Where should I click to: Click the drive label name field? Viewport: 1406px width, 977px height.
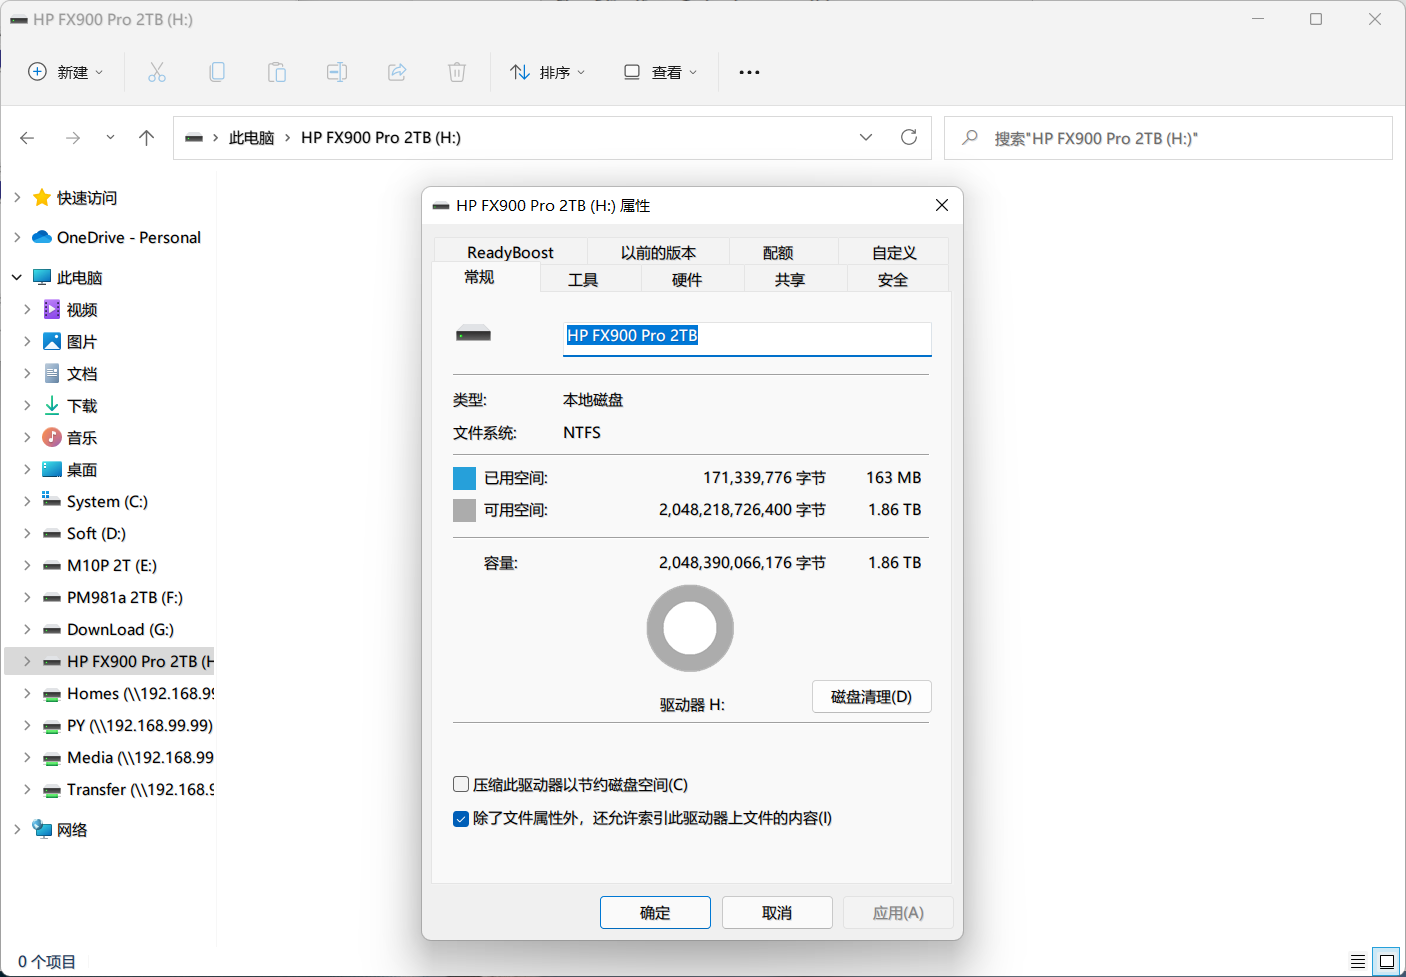point(747,338)
